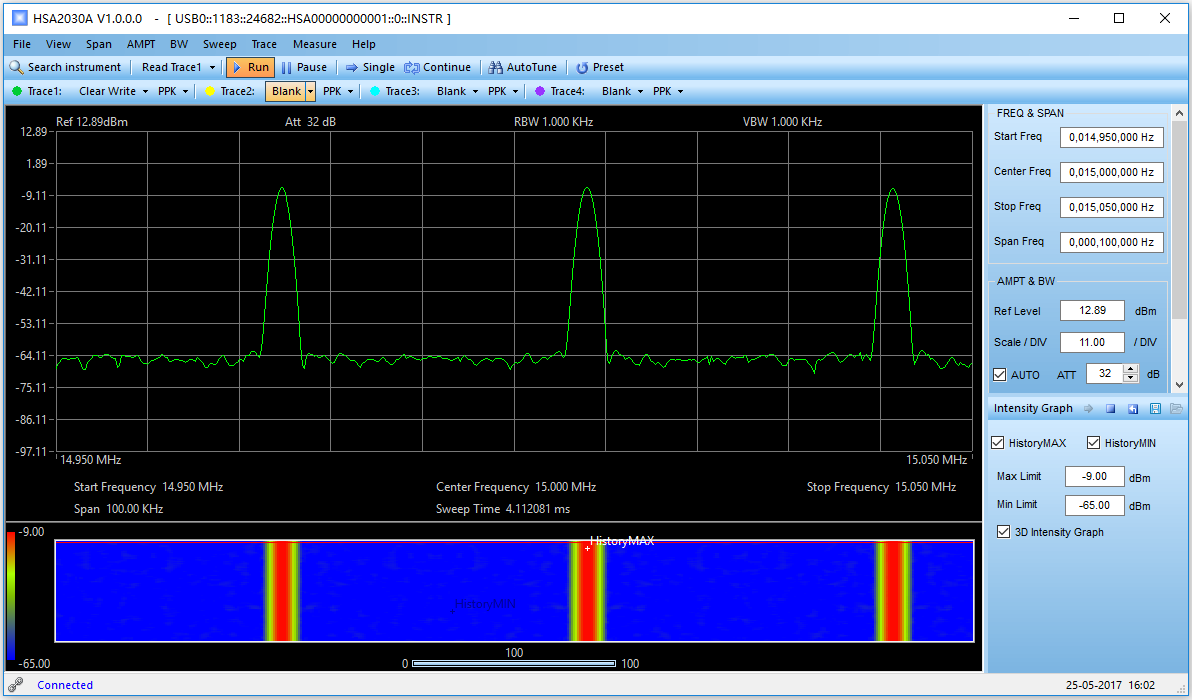Reset instrument with the Preset icon
Image resolution: width=1192 pixels, height=700 pixels.
[582, 67]
